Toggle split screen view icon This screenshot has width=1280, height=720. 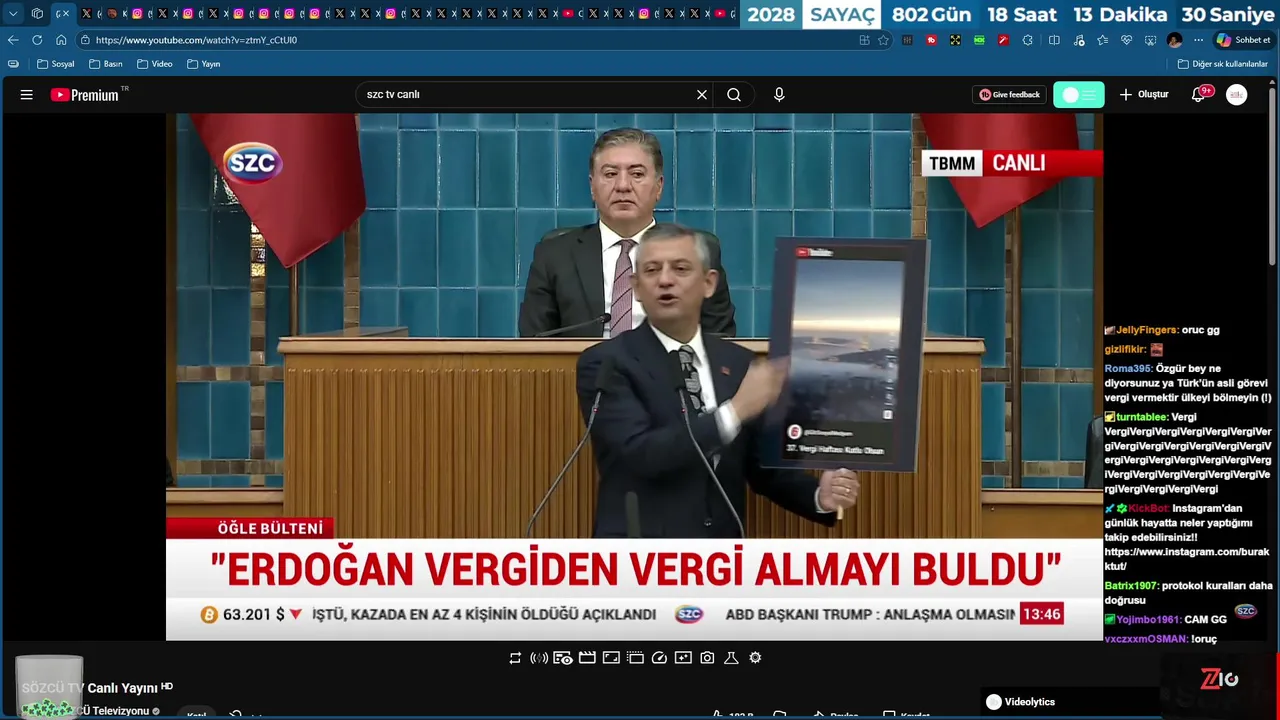(1054, 40)
